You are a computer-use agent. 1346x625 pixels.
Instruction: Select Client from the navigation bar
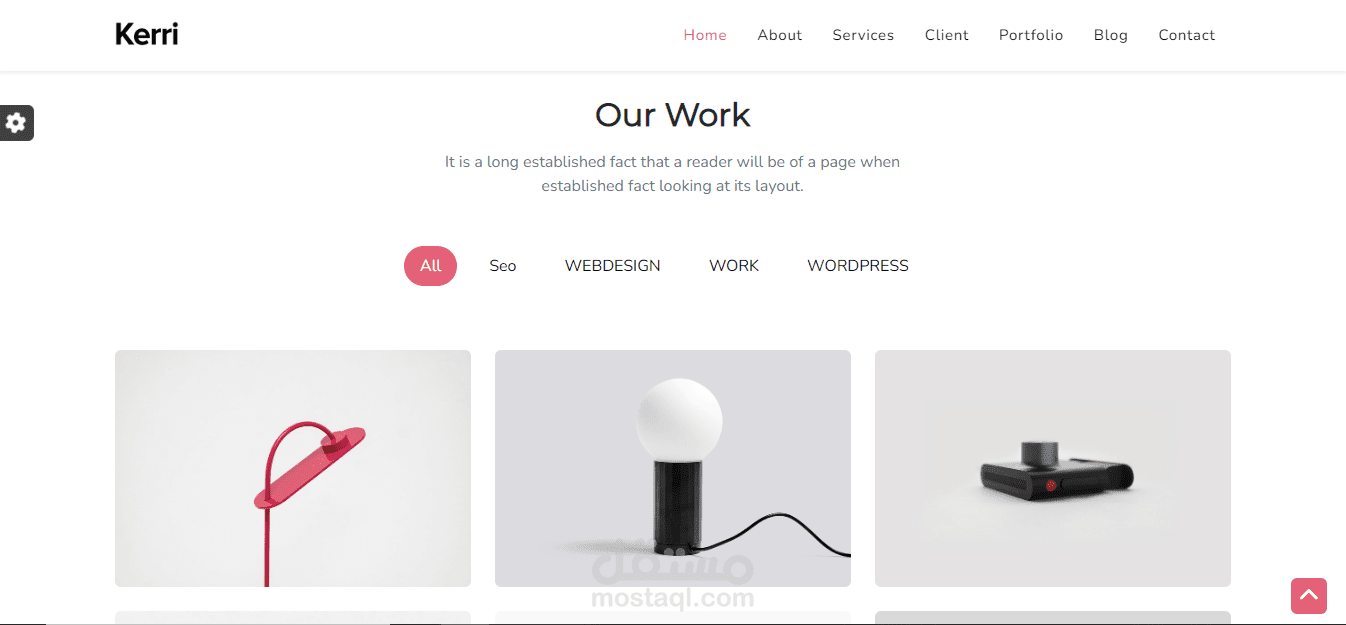[947, 35]
